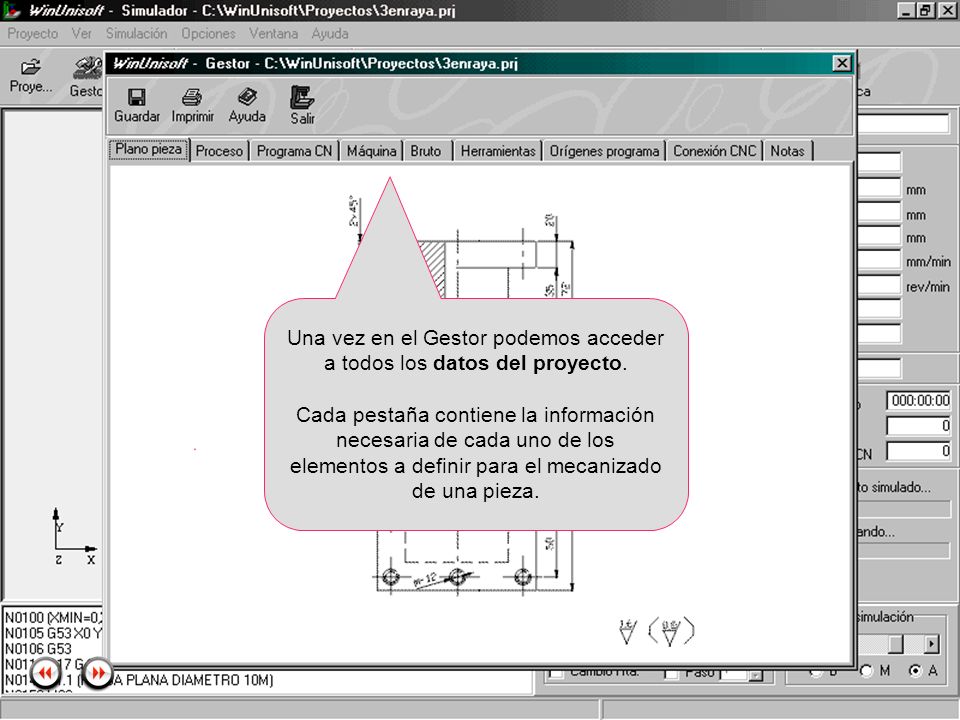The width and height of the screenshot is (960, 720).
Task: Click program line N0106 G53
Action: pos(38,649)
